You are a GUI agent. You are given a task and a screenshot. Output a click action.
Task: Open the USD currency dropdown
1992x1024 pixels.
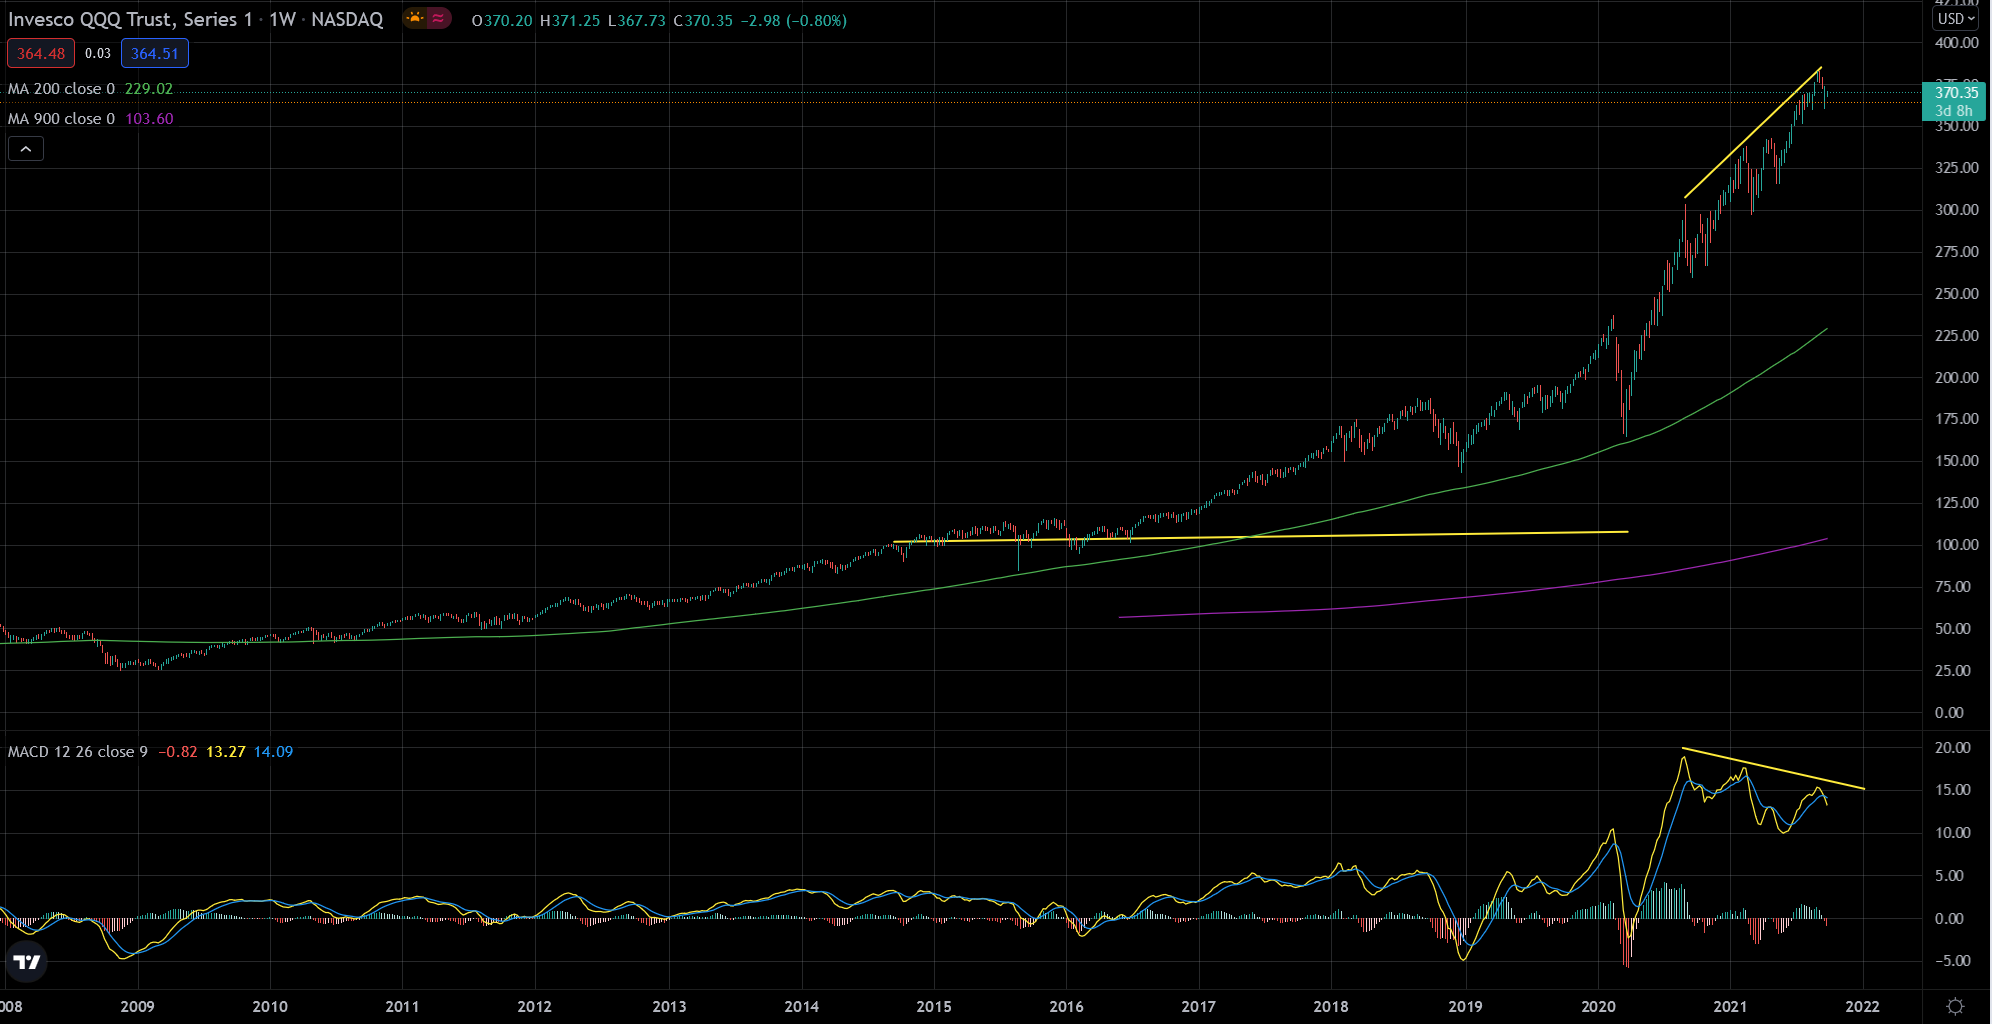[1955, 18]
